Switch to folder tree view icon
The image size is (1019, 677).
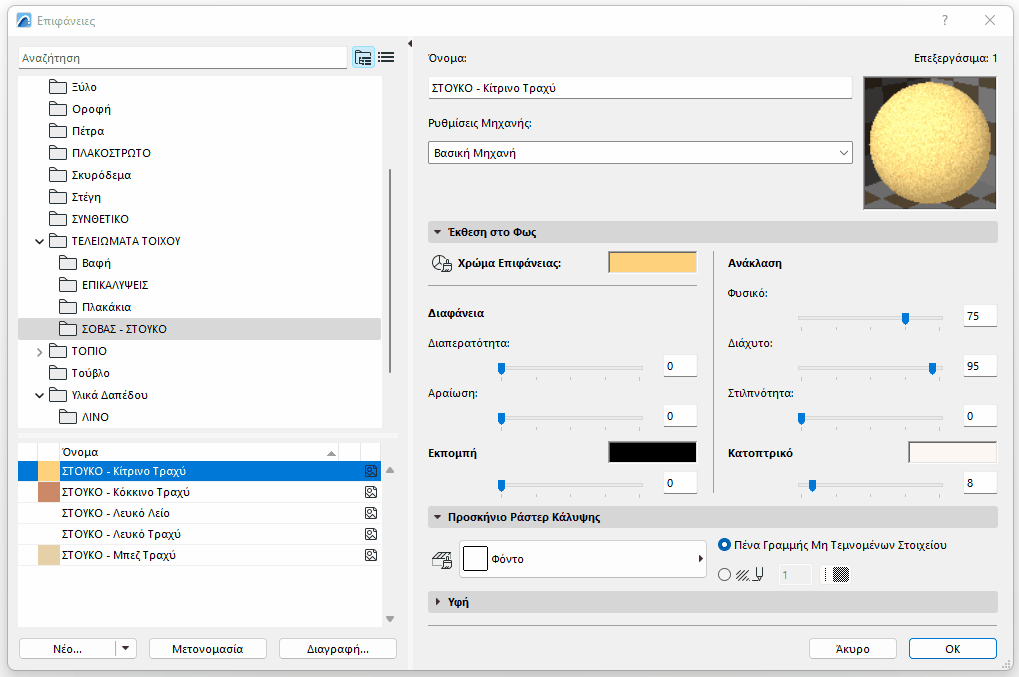point(363,58)
